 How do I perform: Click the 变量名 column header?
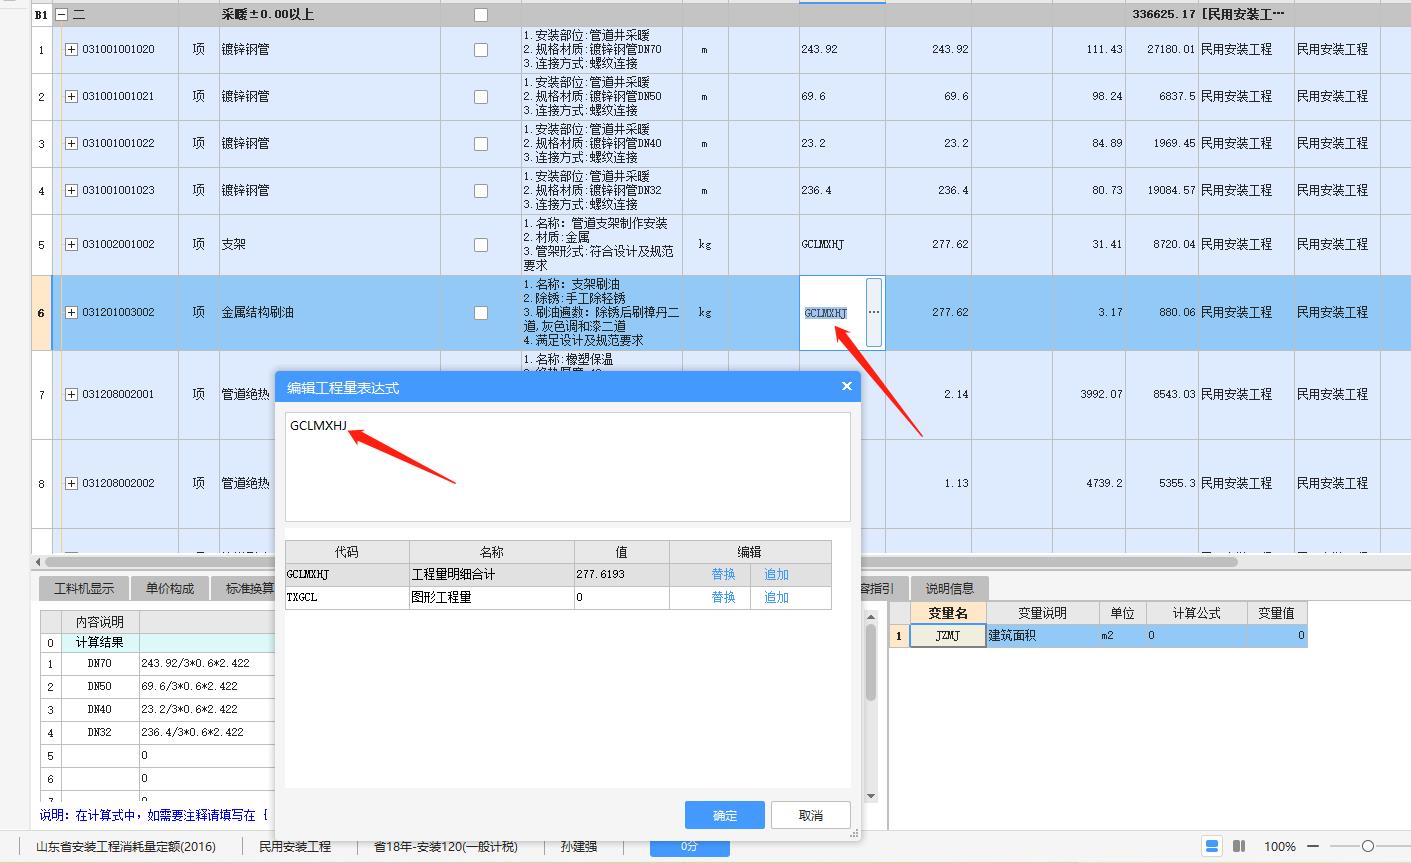tap(947, 613)
